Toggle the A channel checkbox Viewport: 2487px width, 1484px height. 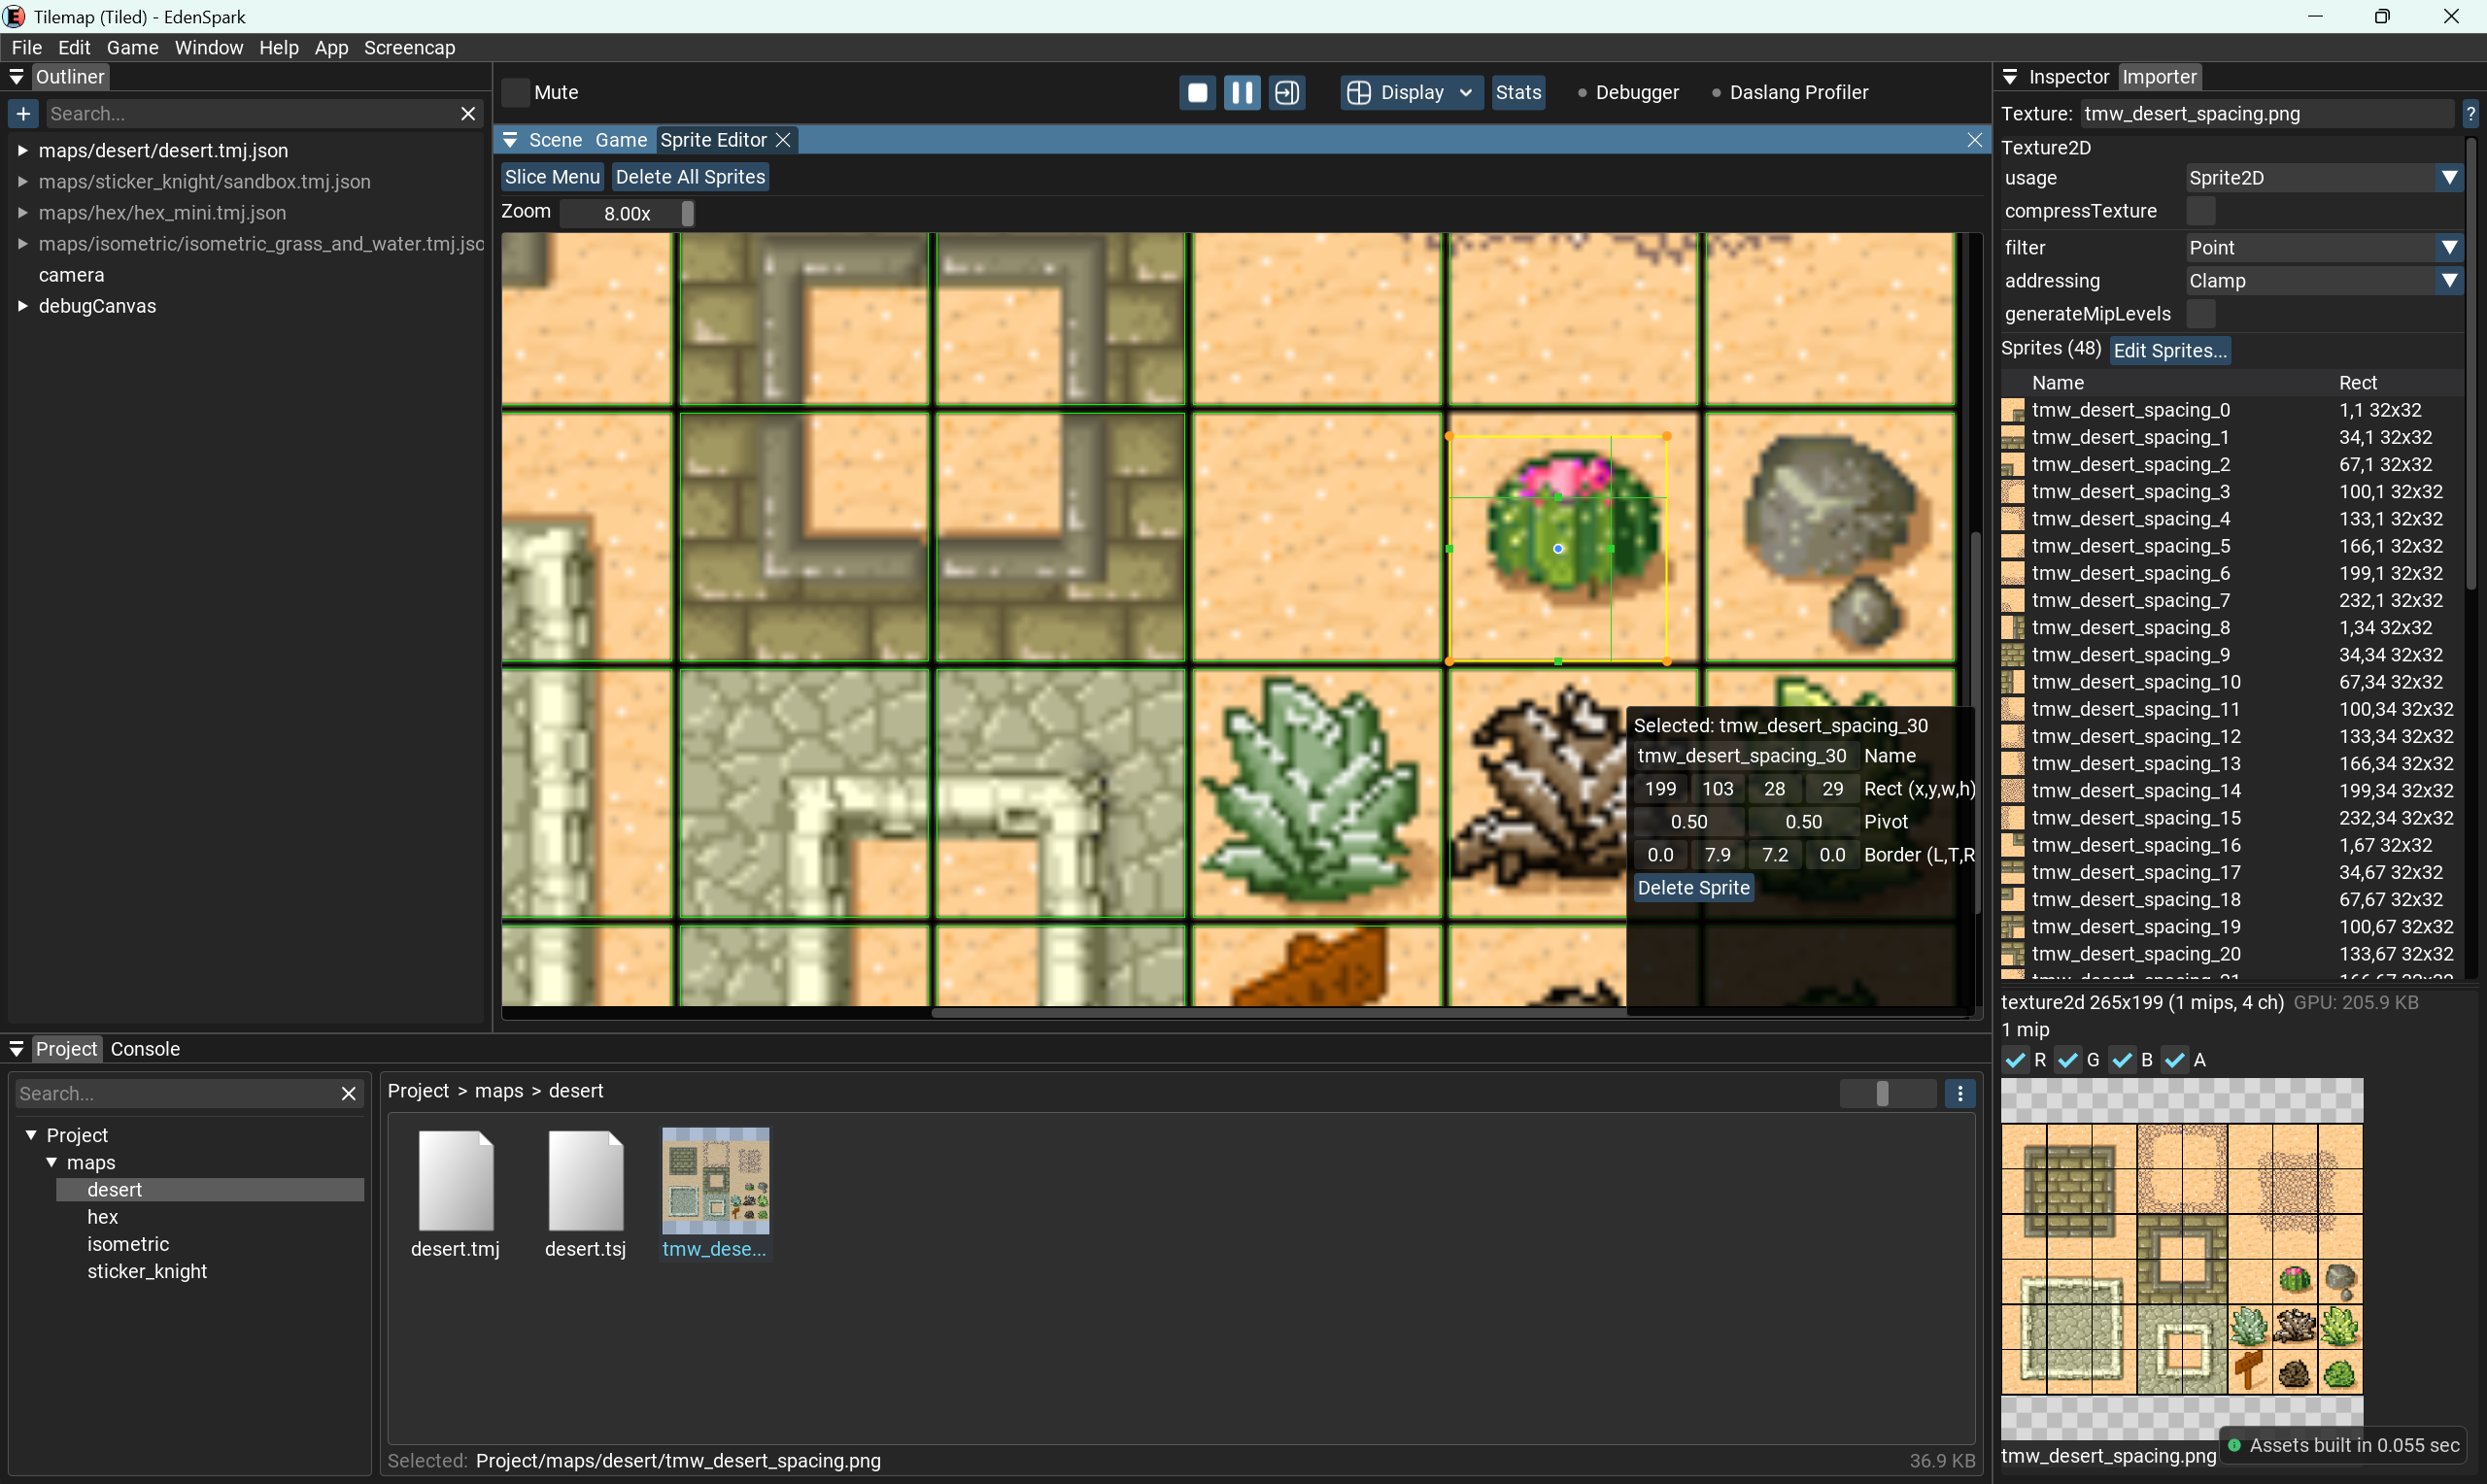(2174, 1060)
